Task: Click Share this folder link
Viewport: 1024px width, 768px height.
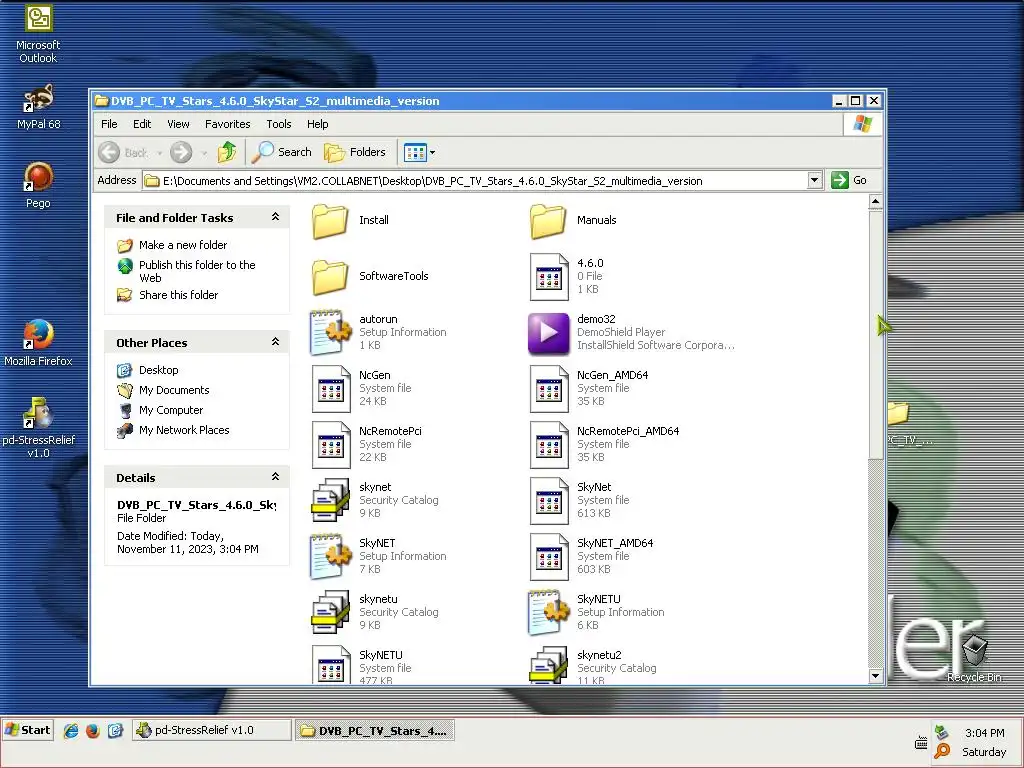Action: (178, 295)
